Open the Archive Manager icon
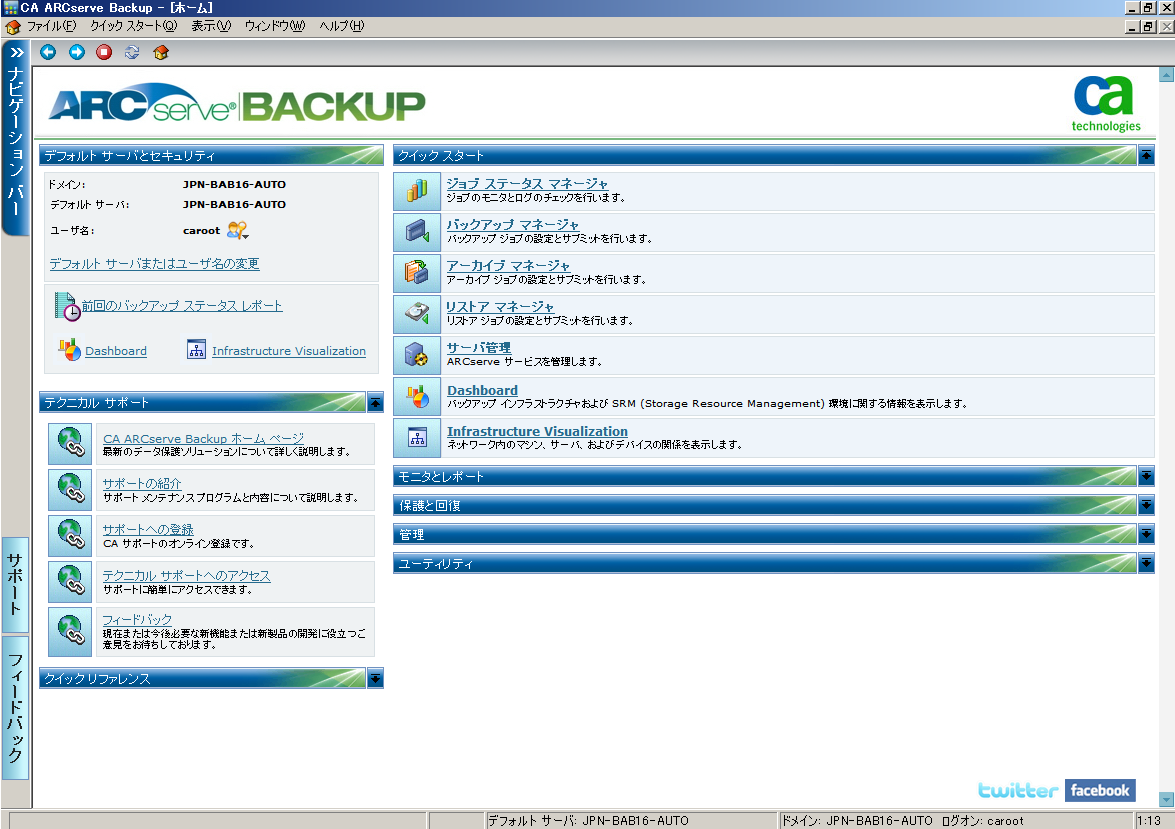This screenshot has height=829, width=1175. [417, 272]
